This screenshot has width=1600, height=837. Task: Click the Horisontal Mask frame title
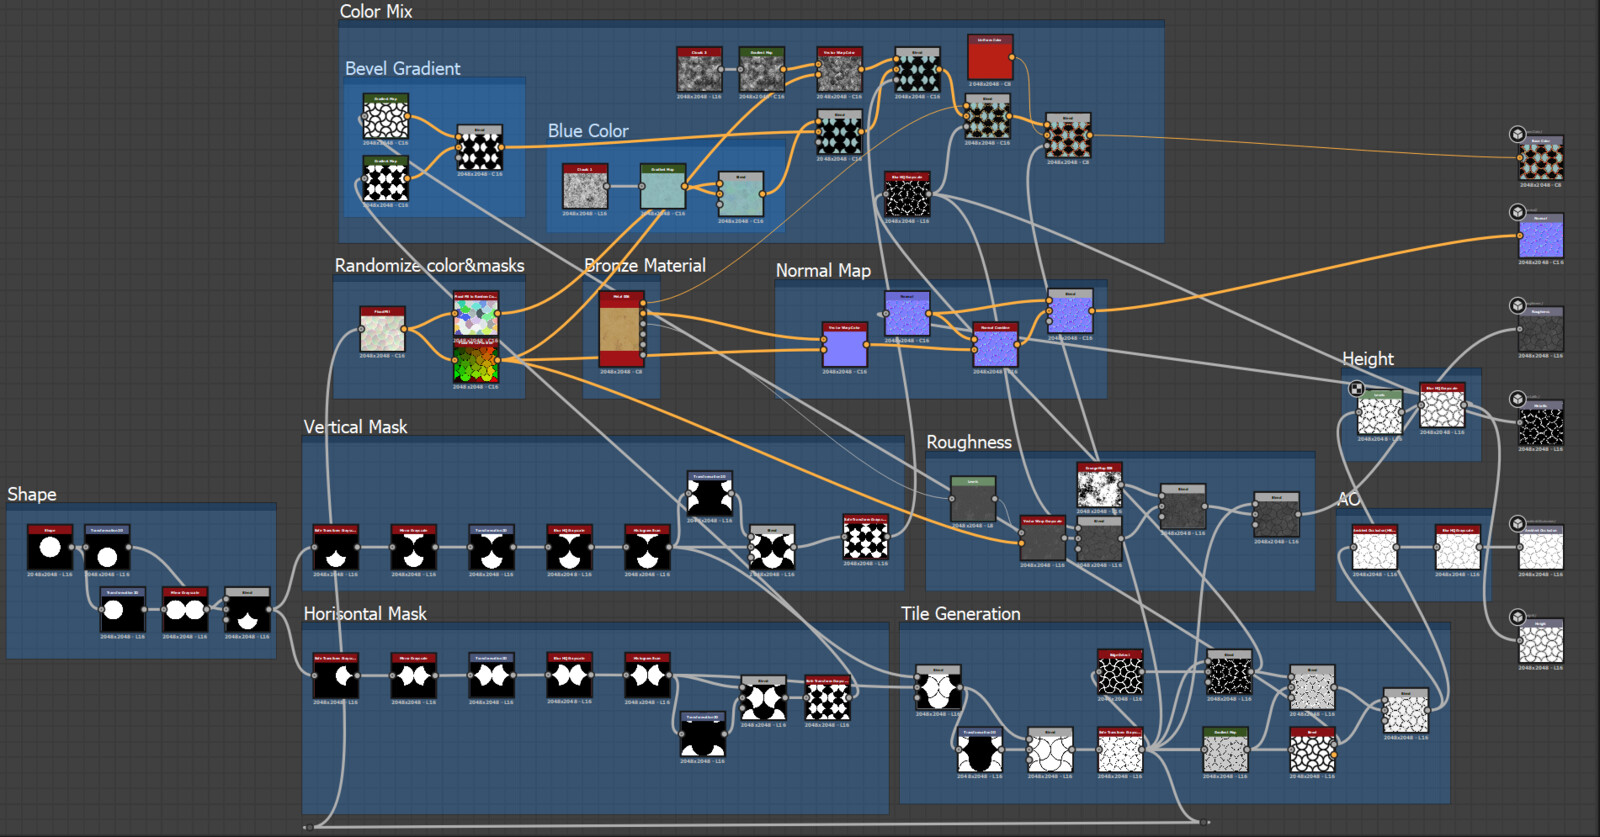point(365,613)
